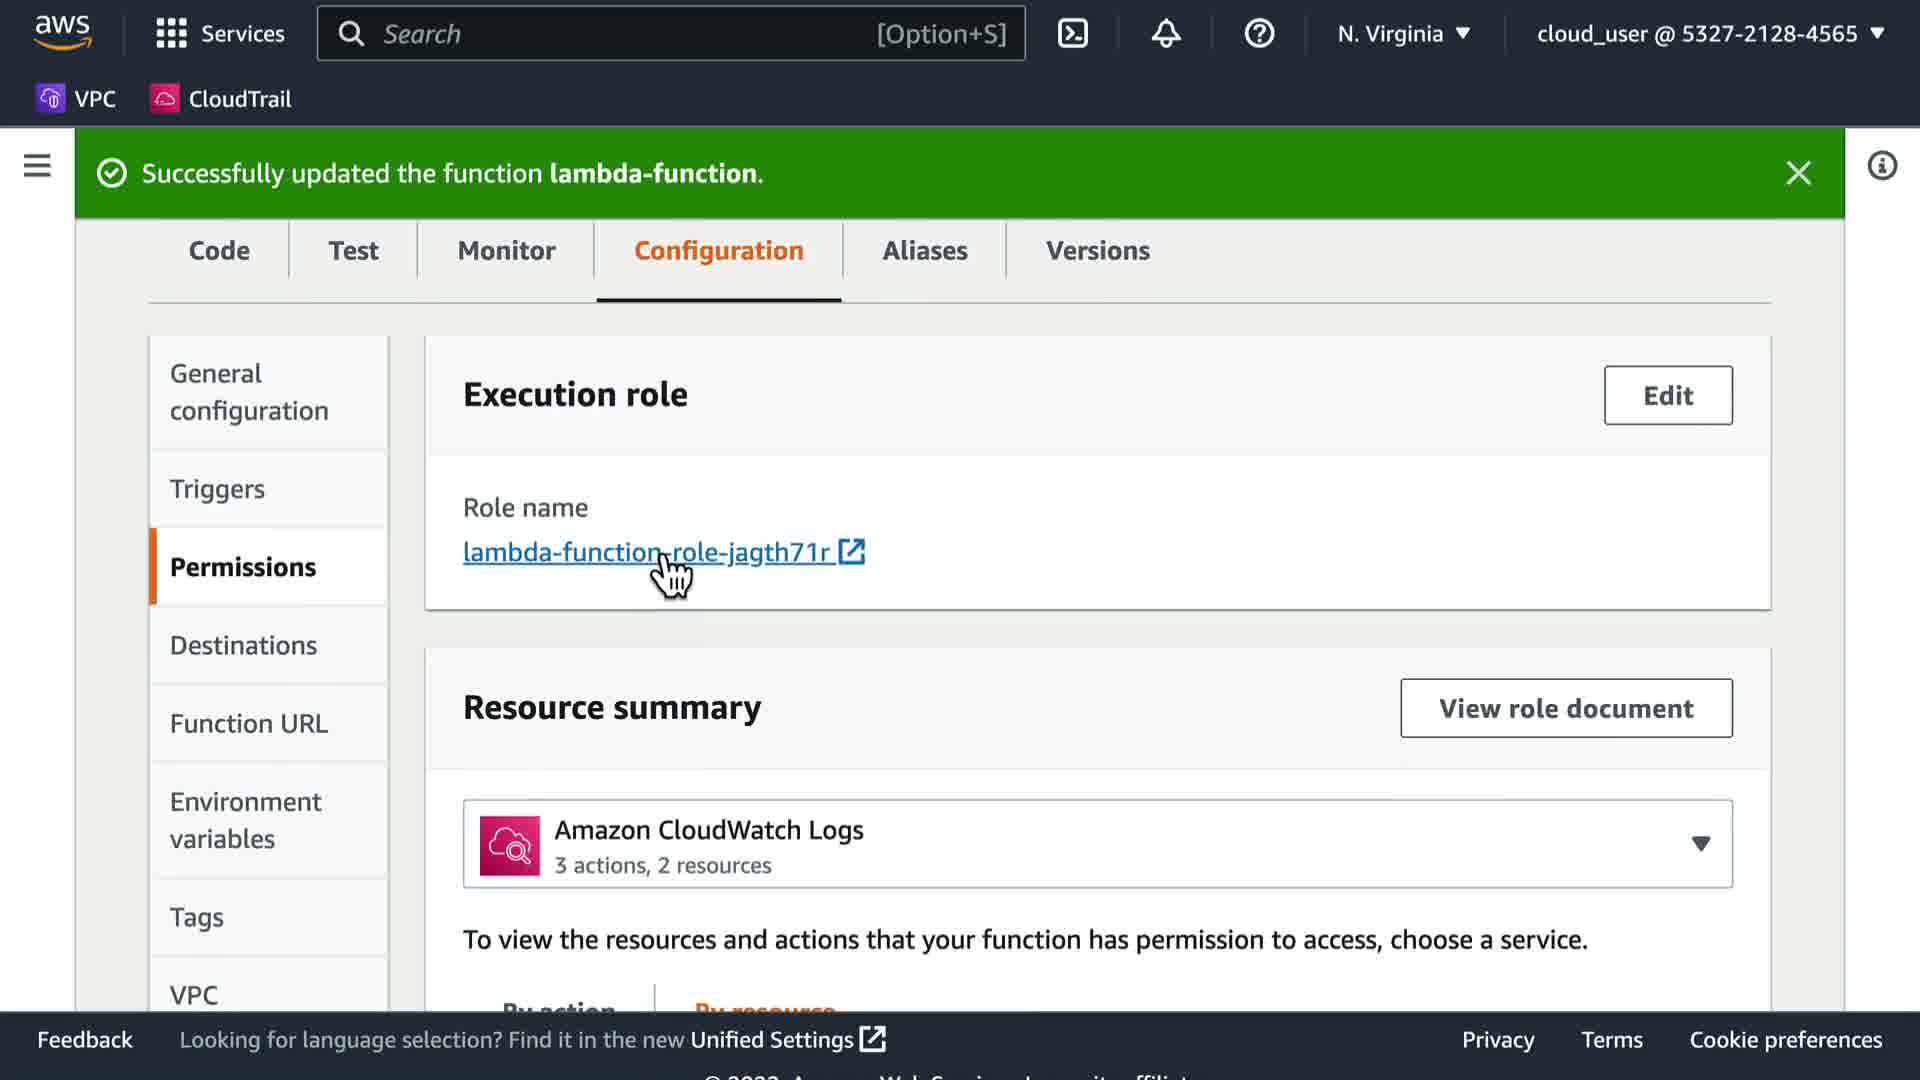This screenshot has width=1920, height=1080.
Task: Expand the N. Virginia region dropdown
Action: tap(1403, 33)
